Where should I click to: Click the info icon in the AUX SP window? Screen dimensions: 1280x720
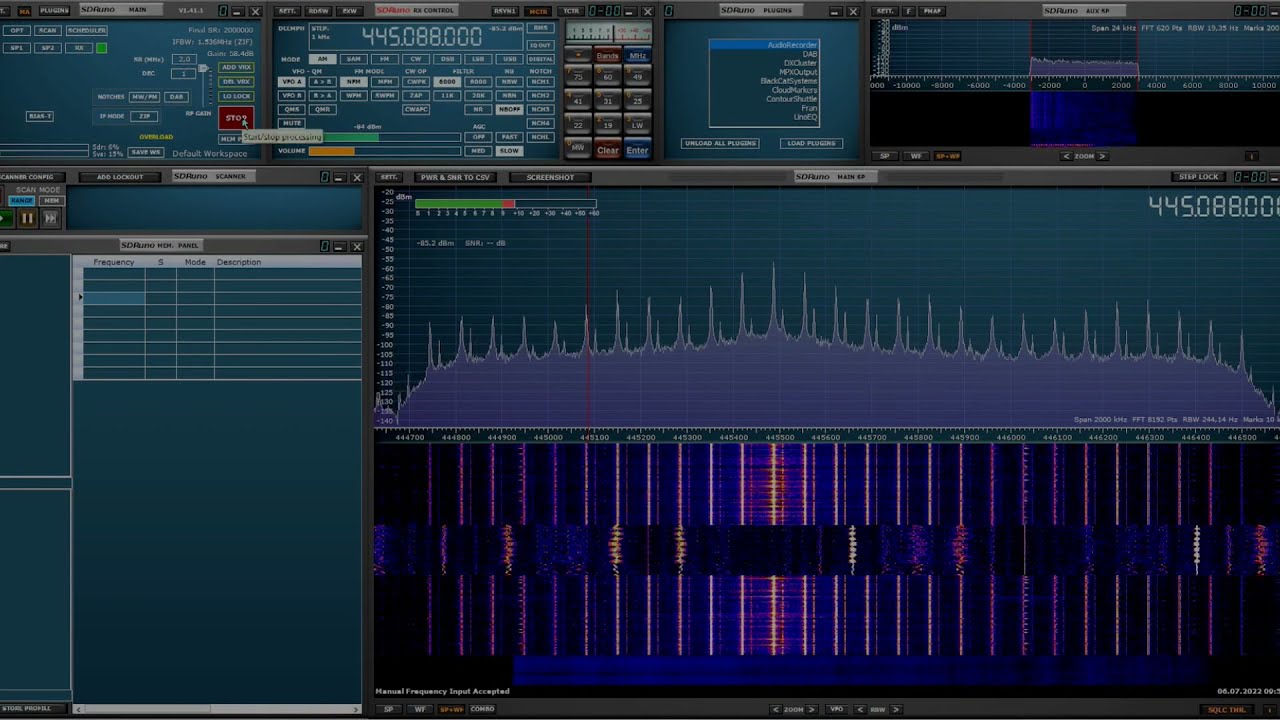[1251, 156]
